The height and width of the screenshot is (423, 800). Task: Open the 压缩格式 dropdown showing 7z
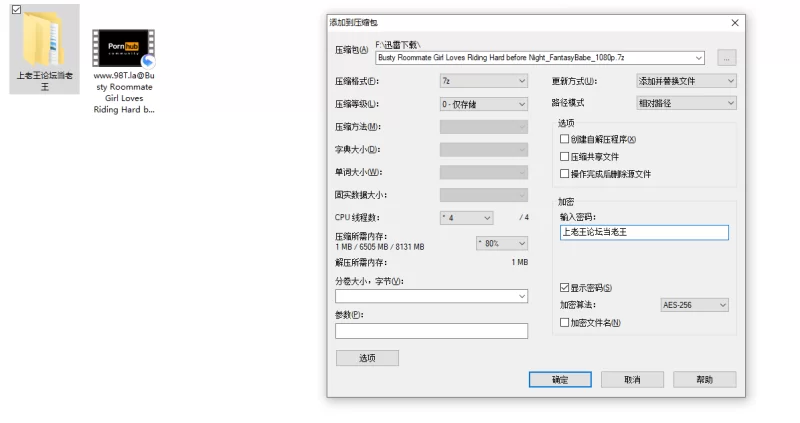pyautogui.click(x=483, y=81)
